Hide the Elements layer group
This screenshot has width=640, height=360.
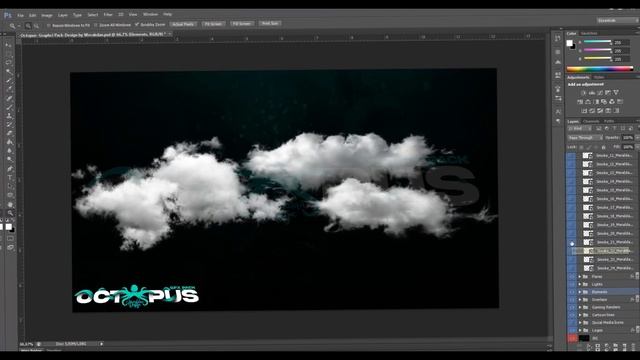point(572,292)
